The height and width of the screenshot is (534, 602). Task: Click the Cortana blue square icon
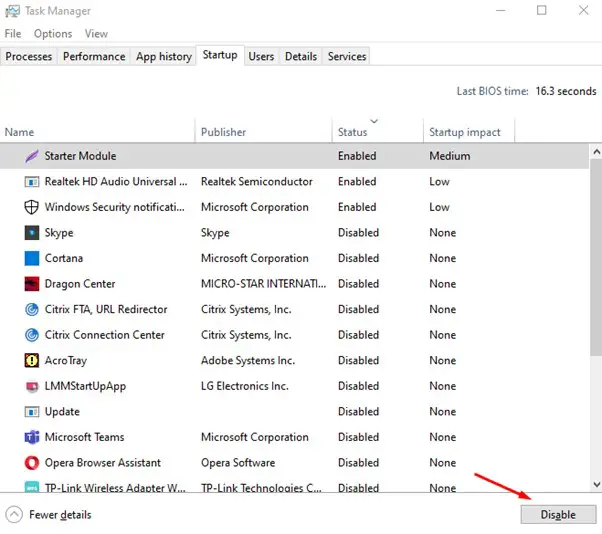(x=32, y=258)
